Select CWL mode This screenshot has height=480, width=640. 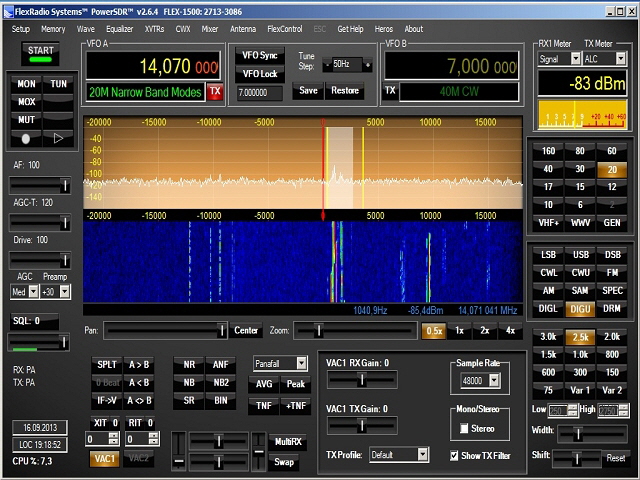tap(548, 273)
